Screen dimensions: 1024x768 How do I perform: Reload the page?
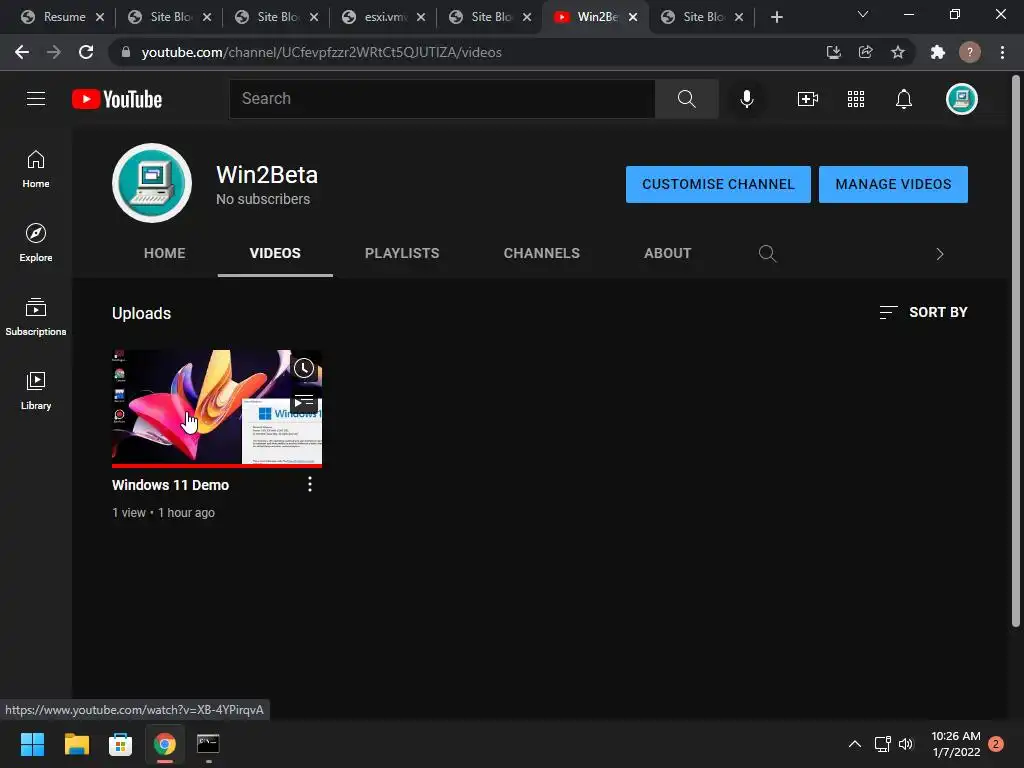click(x=86, y=52)
